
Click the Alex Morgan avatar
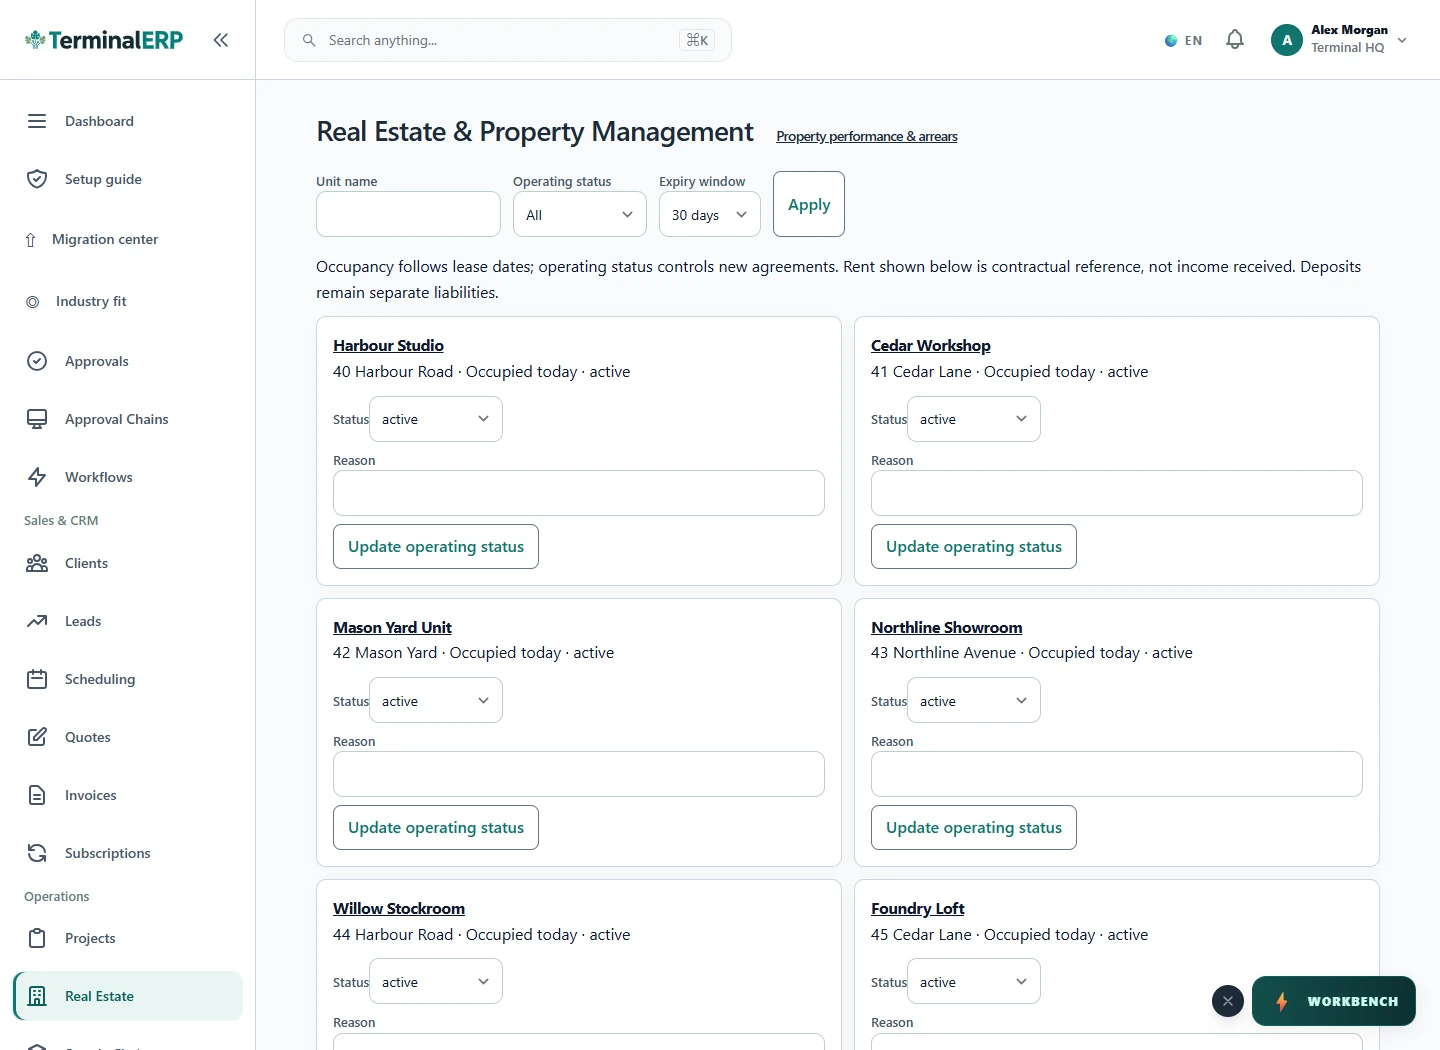click(1287, 40)
